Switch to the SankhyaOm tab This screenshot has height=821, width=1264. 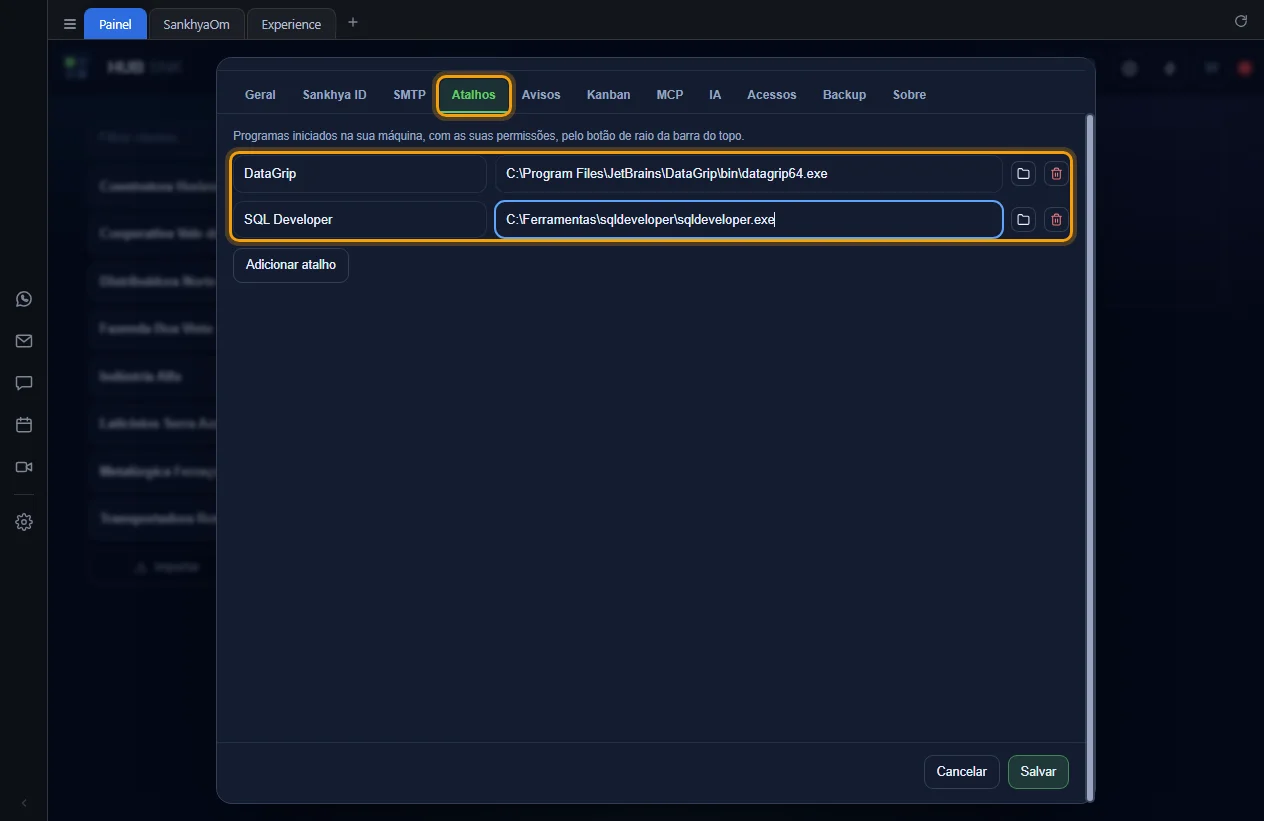pos(197,24)
